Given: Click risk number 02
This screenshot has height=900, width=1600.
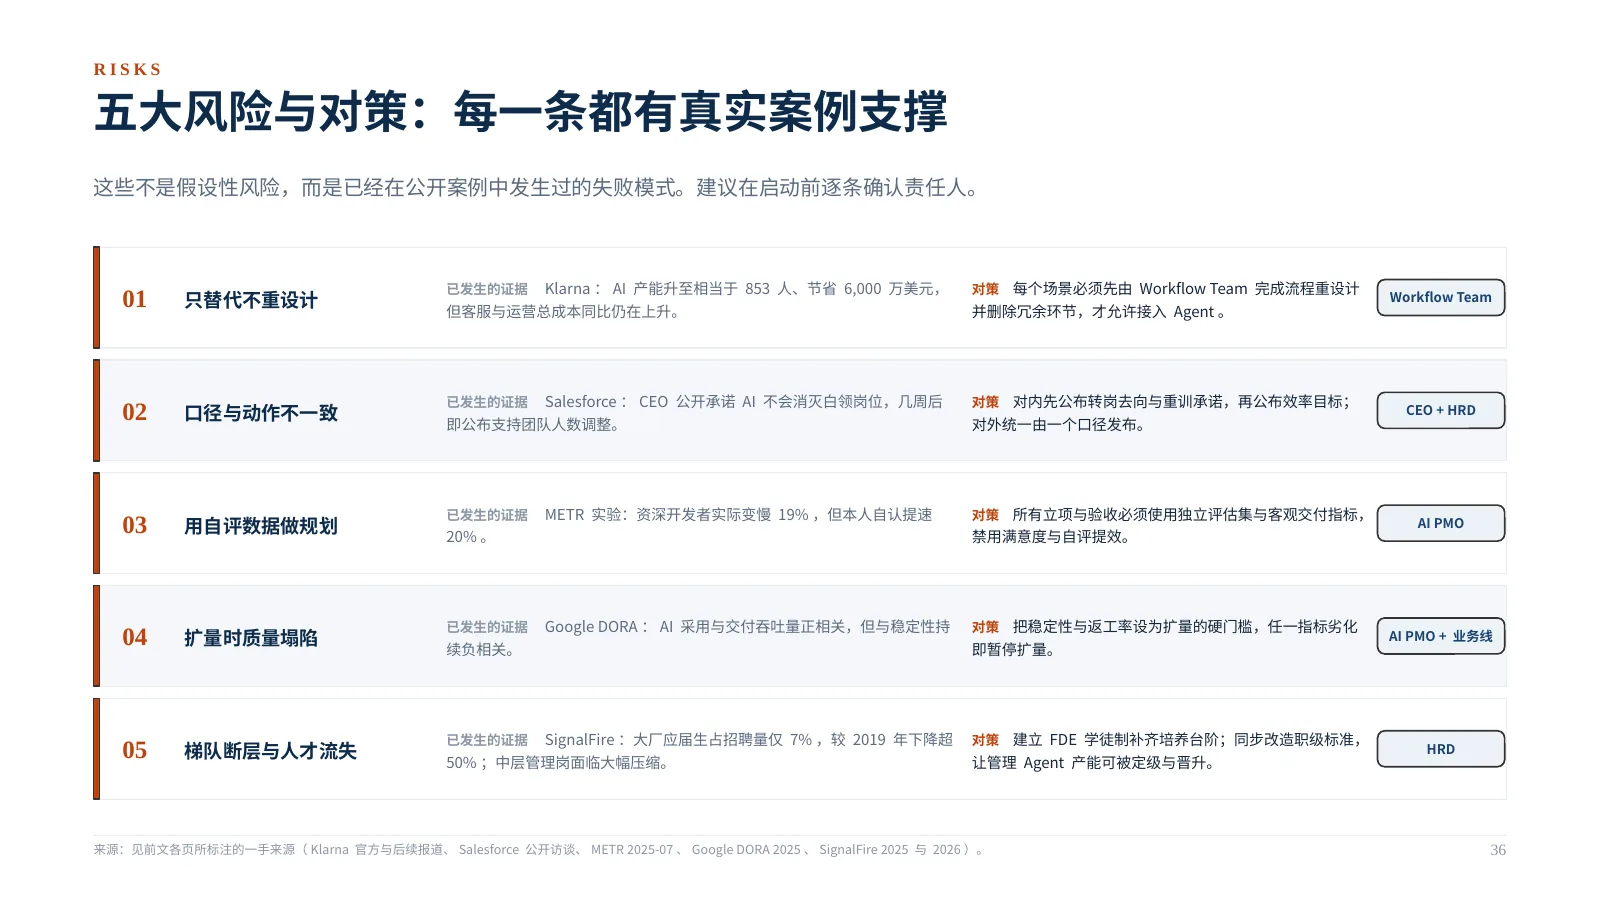Looking at the screenshot, I should coord(134,412).
